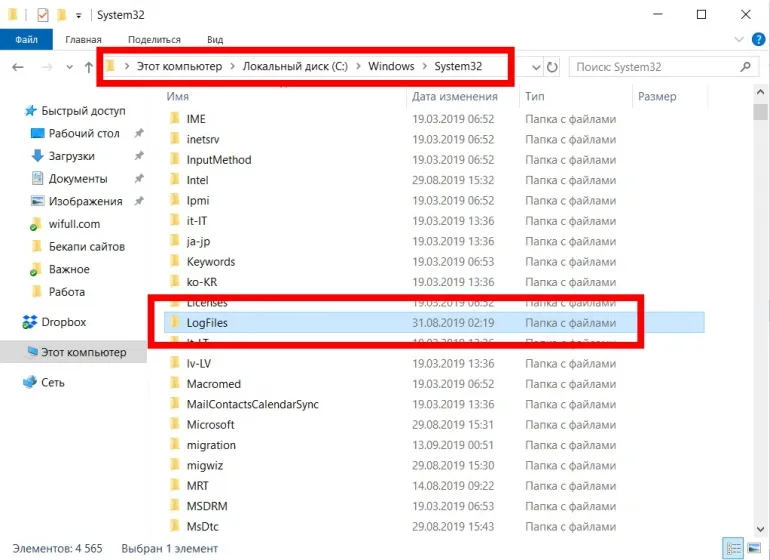The width and height of the screenshot is (770, 560).
Task: Sort by Дата изменения column header
Action: (455, 97)
